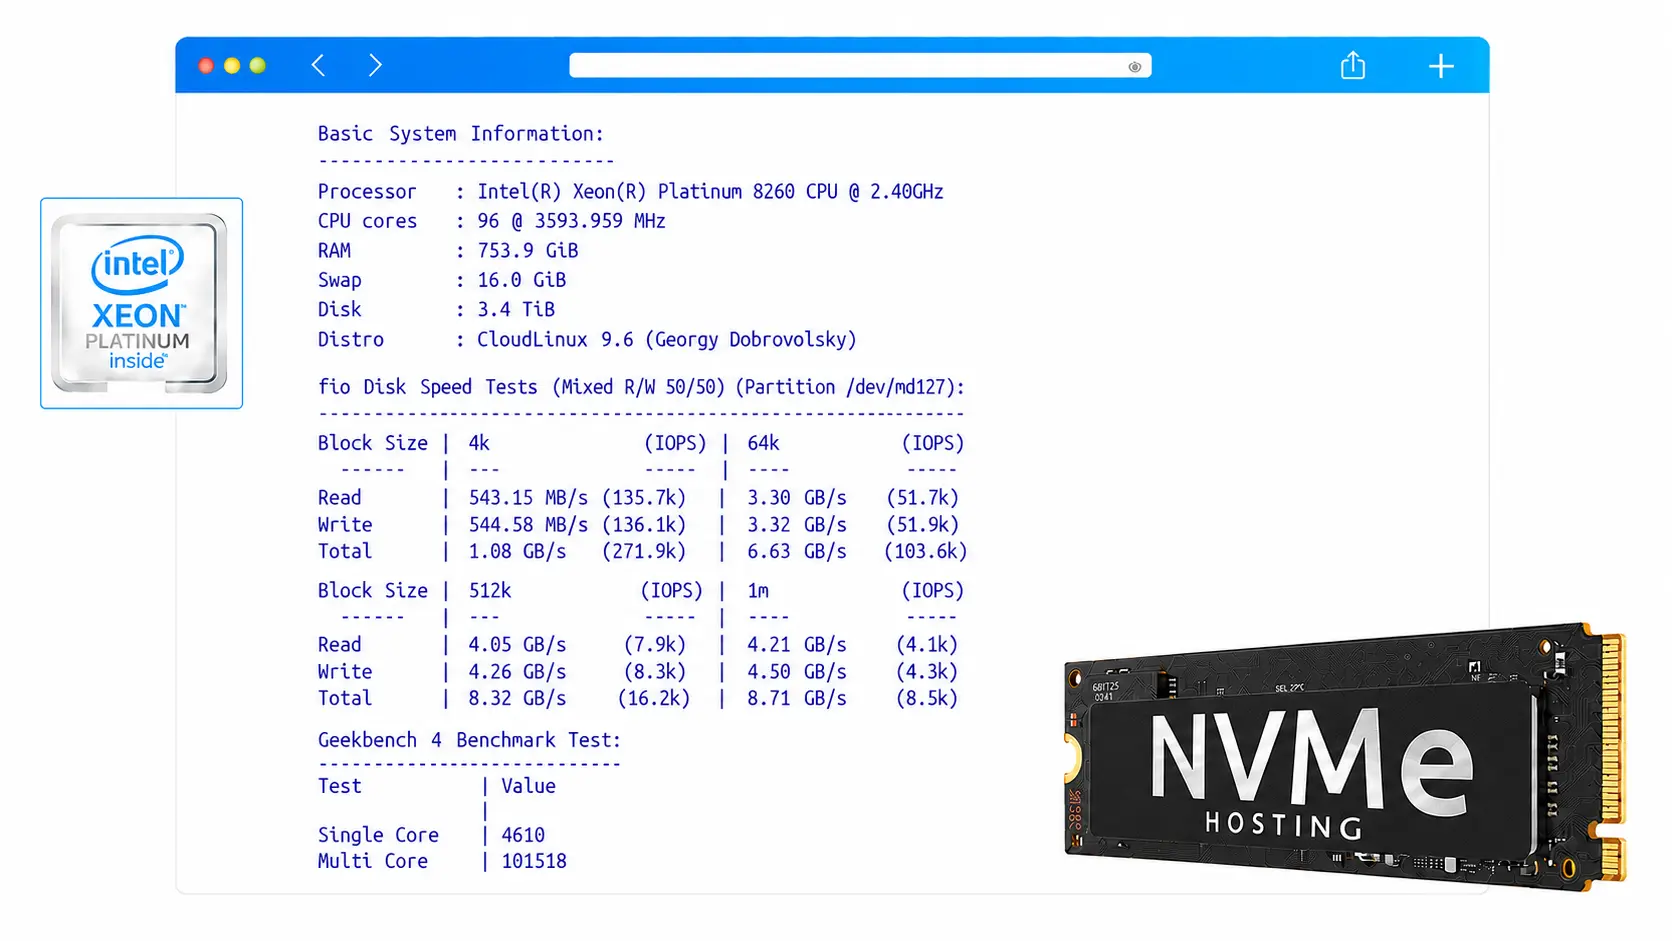The width and height of the screenshot is (1672, 941).
Task: Click the 4k Write value '544.58 MB/s'
Action: [x=528, y=525]
